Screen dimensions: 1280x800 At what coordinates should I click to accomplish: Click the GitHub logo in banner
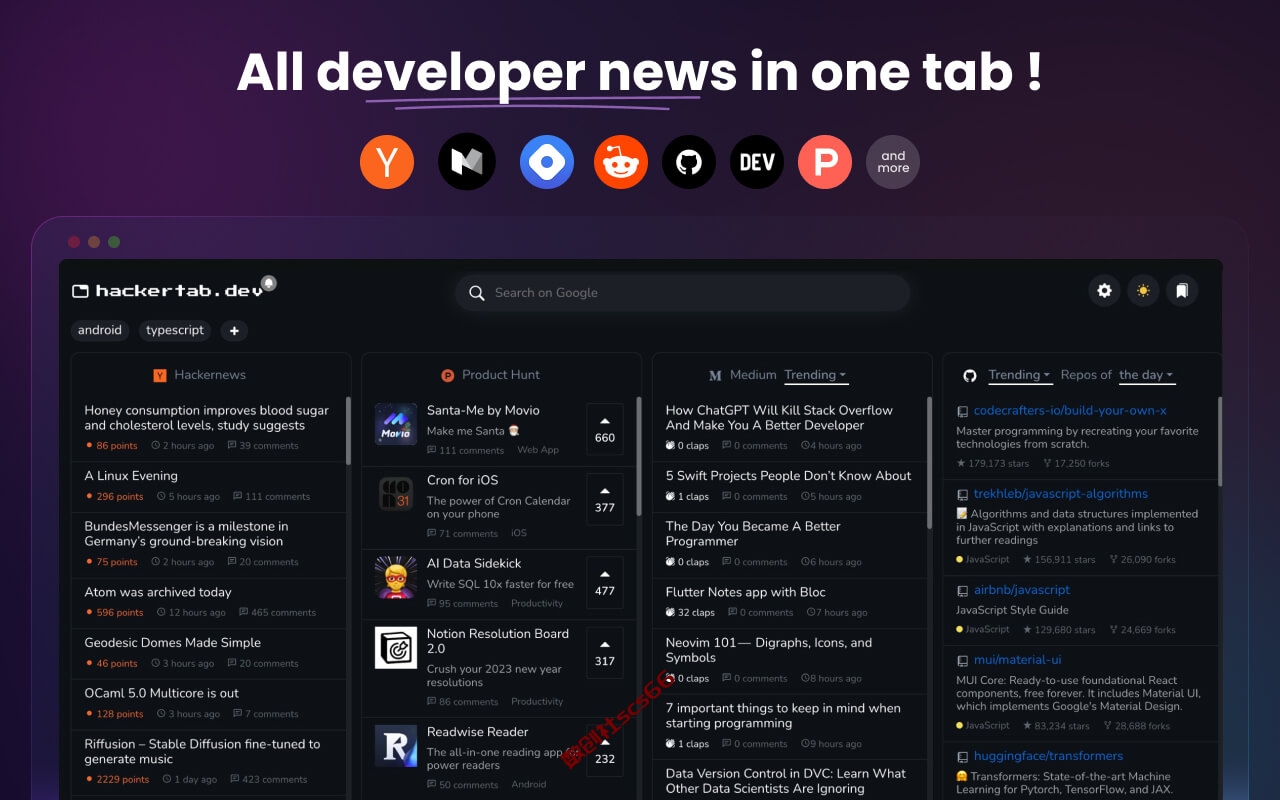tap(689, 161)
